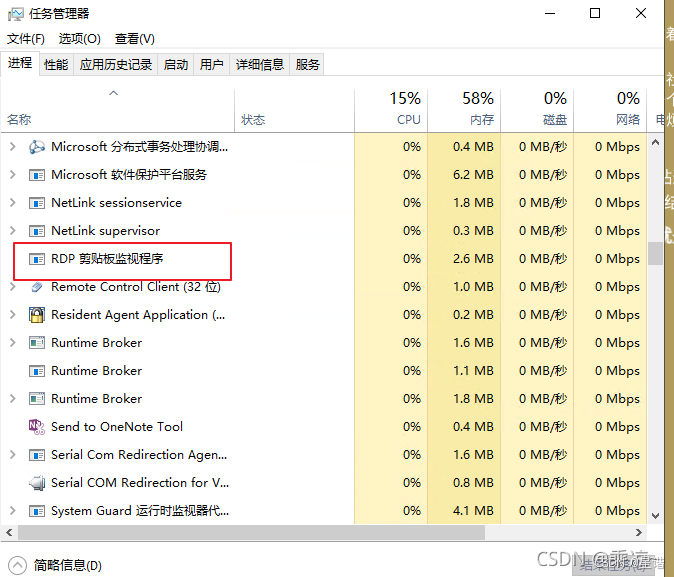This screenshot has height=577, width=674.
Task: Click the Serial COM Redirection for V... icon
Action: click(x=37, y=483)
